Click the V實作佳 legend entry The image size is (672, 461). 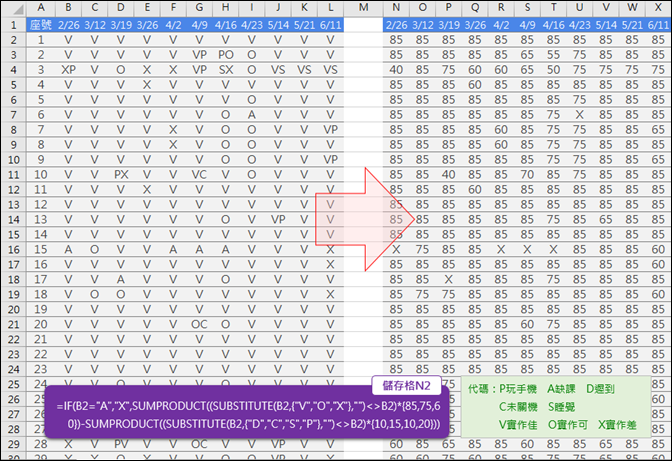(518, 425)
